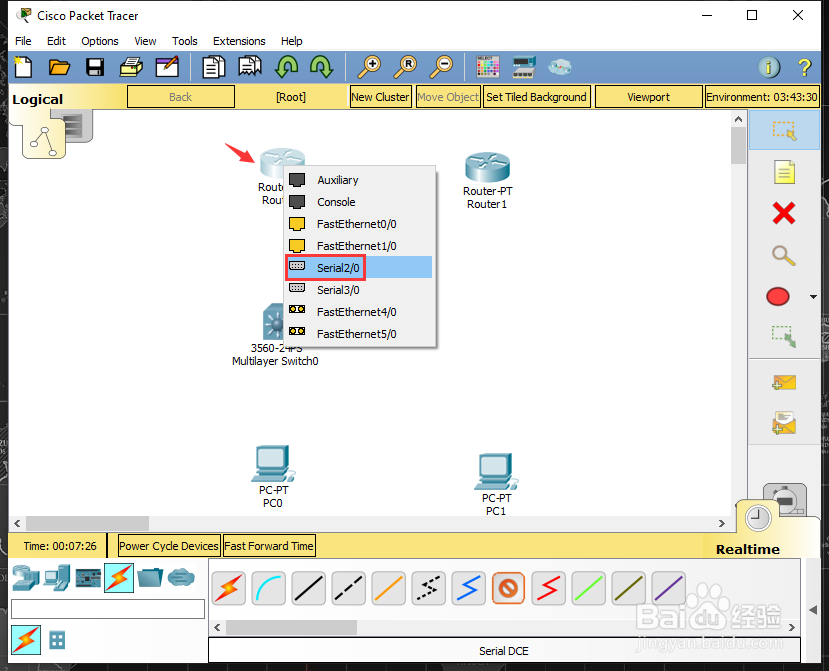Open the drawing palette icon

pos(487,67)
